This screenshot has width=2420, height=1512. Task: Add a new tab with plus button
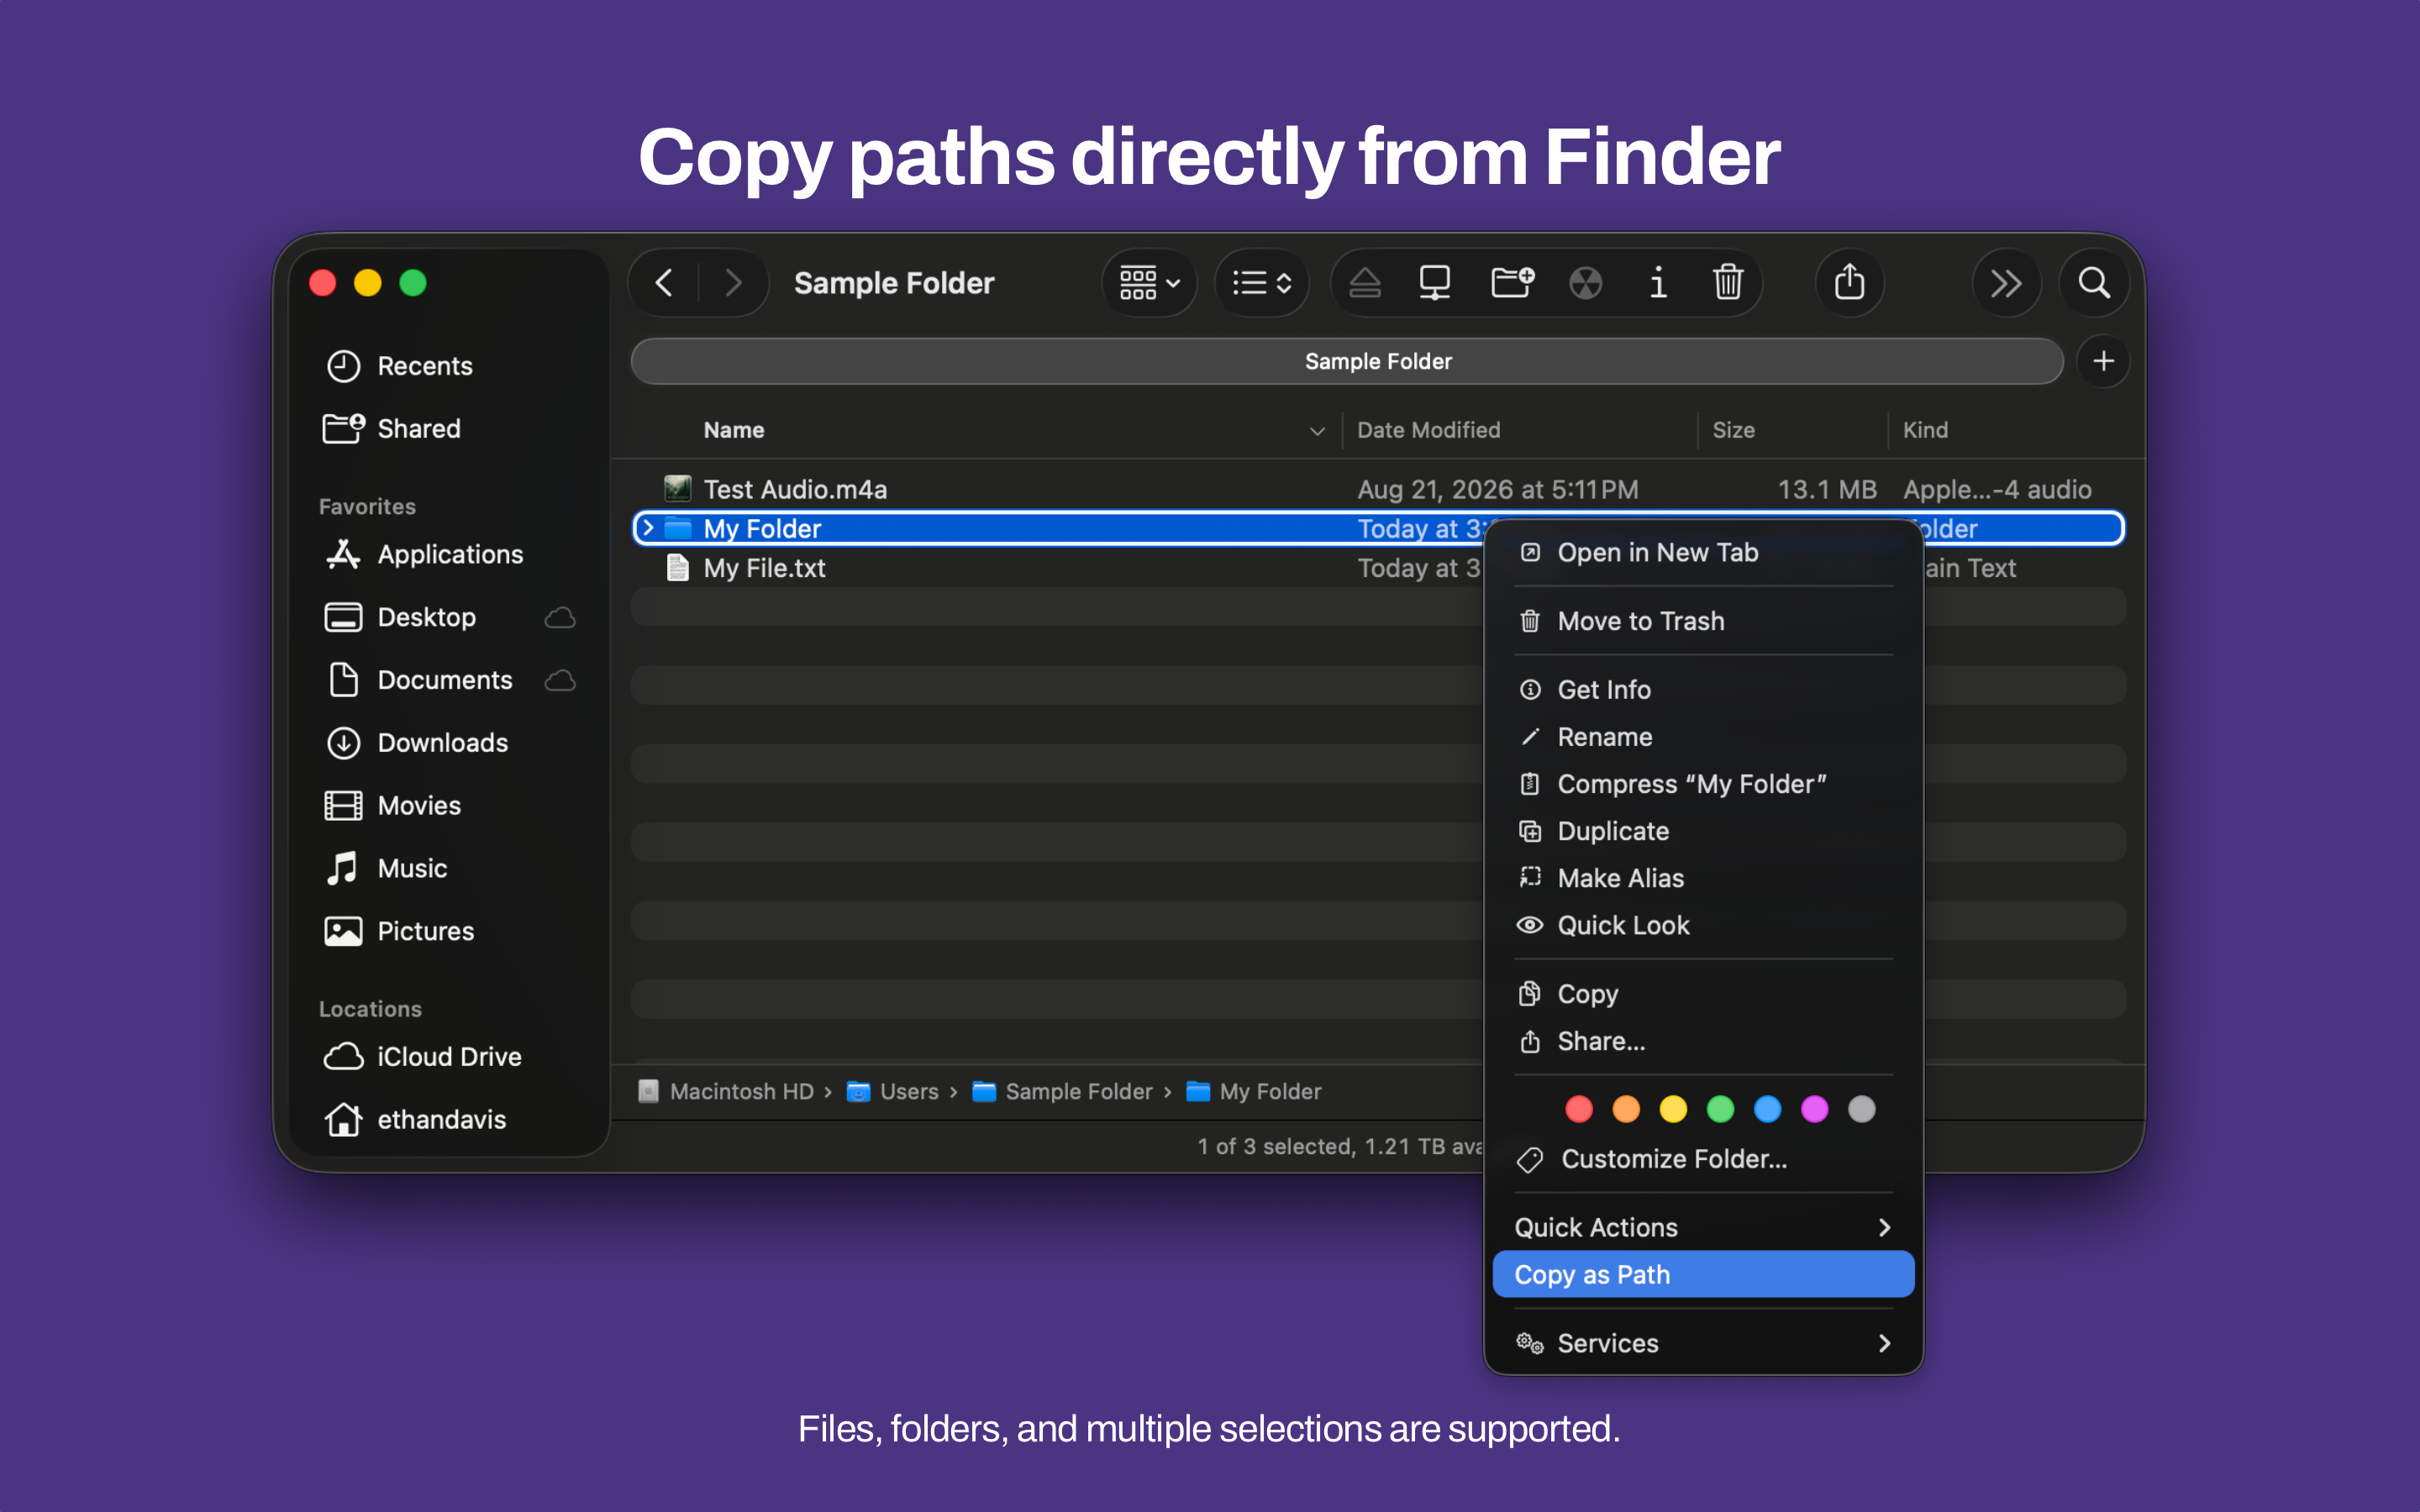coord(2103,361)
